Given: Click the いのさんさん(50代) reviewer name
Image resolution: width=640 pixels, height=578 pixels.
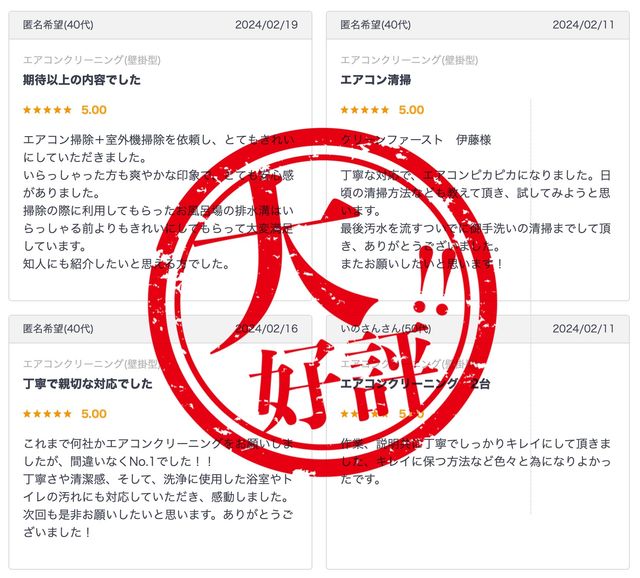Looking at the screenshot, I should pos(385,329).
